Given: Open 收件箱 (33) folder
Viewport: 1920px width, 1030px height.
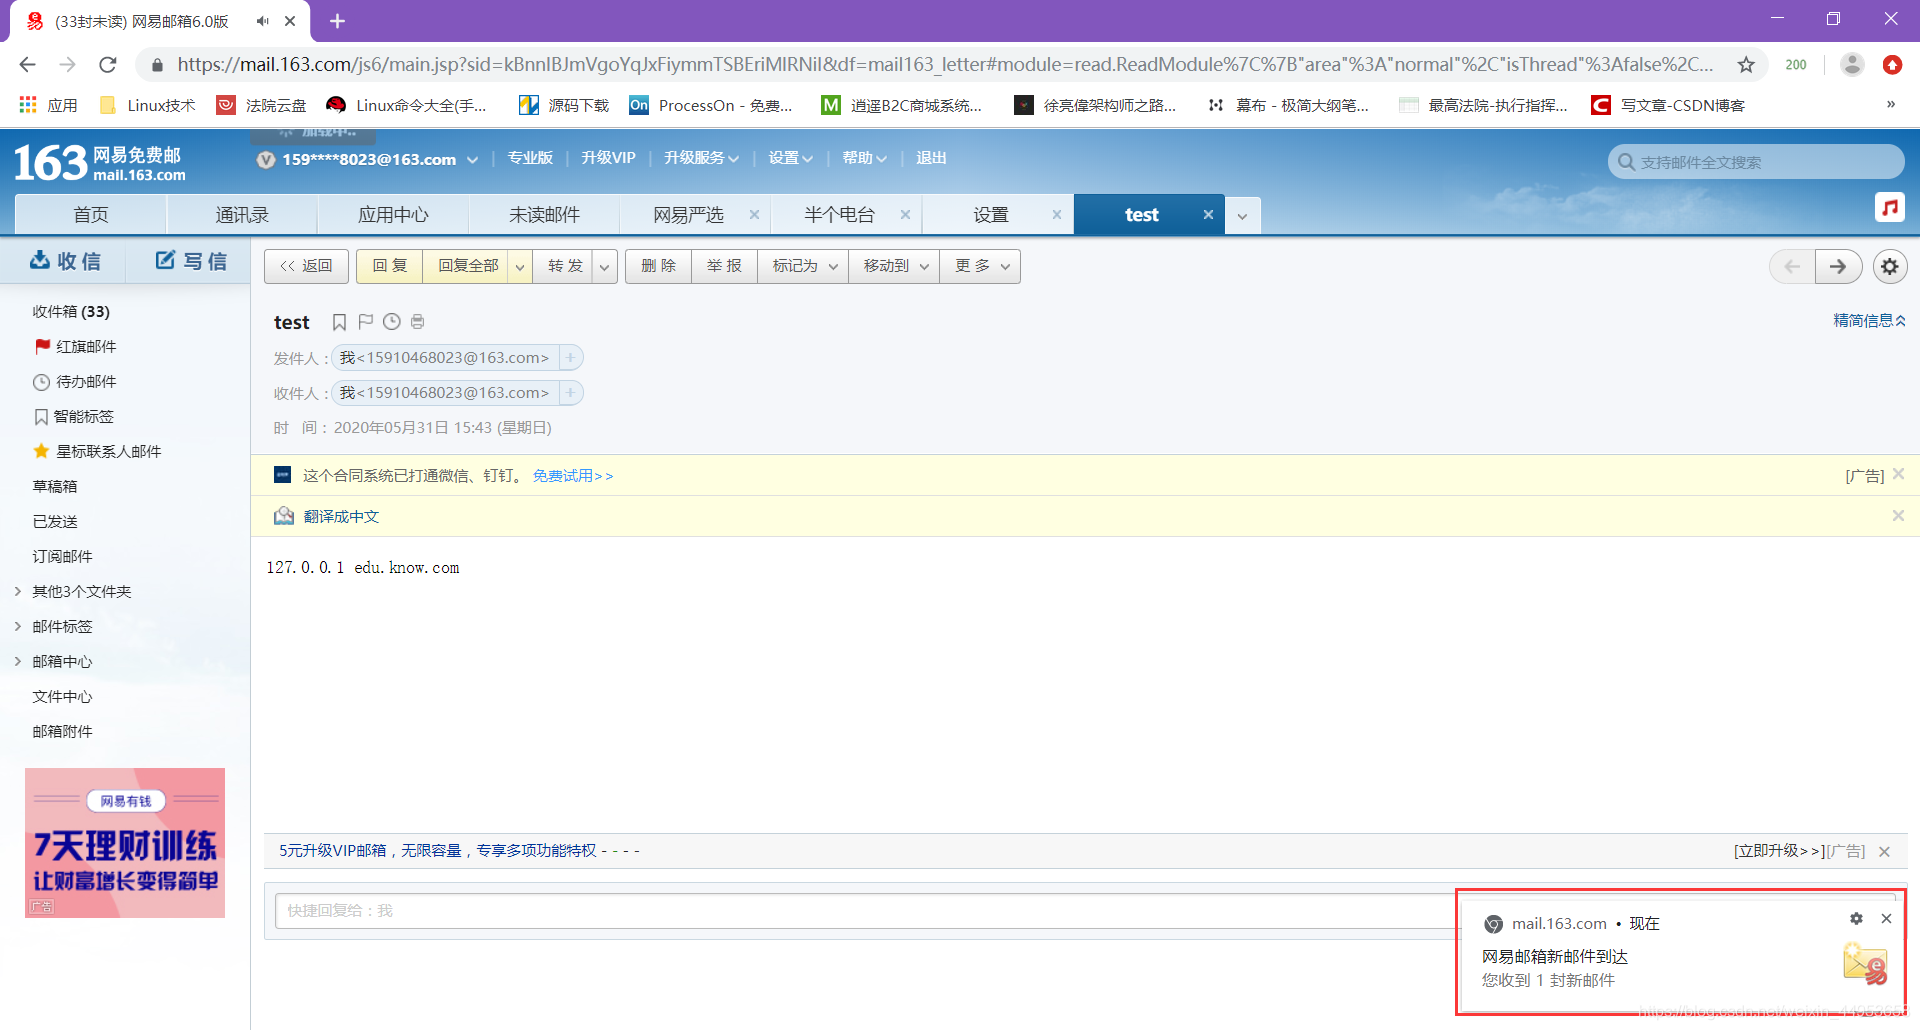Looking at the screenshot, I should pyautogui.click(x=71, y=311).
